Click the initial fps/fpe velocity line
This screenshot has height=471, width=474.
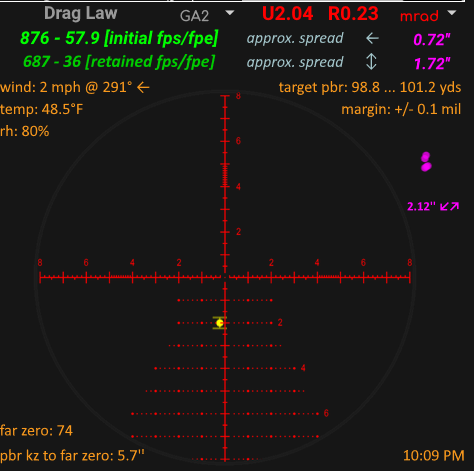point(119,38)
